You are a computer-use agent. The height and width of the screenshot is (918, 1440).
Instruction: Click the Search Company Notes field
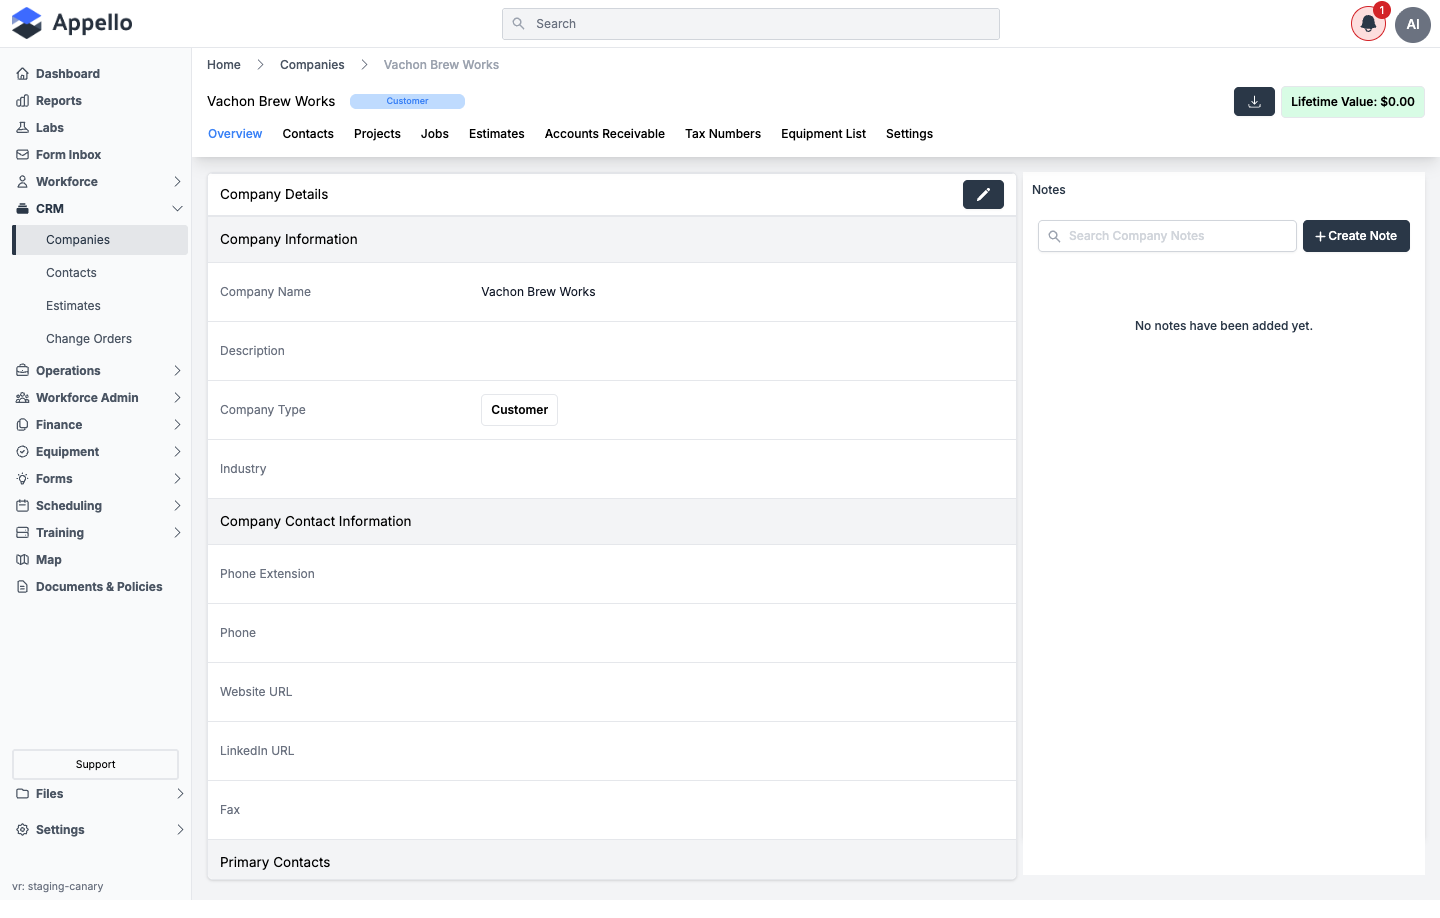[1167, 236]
